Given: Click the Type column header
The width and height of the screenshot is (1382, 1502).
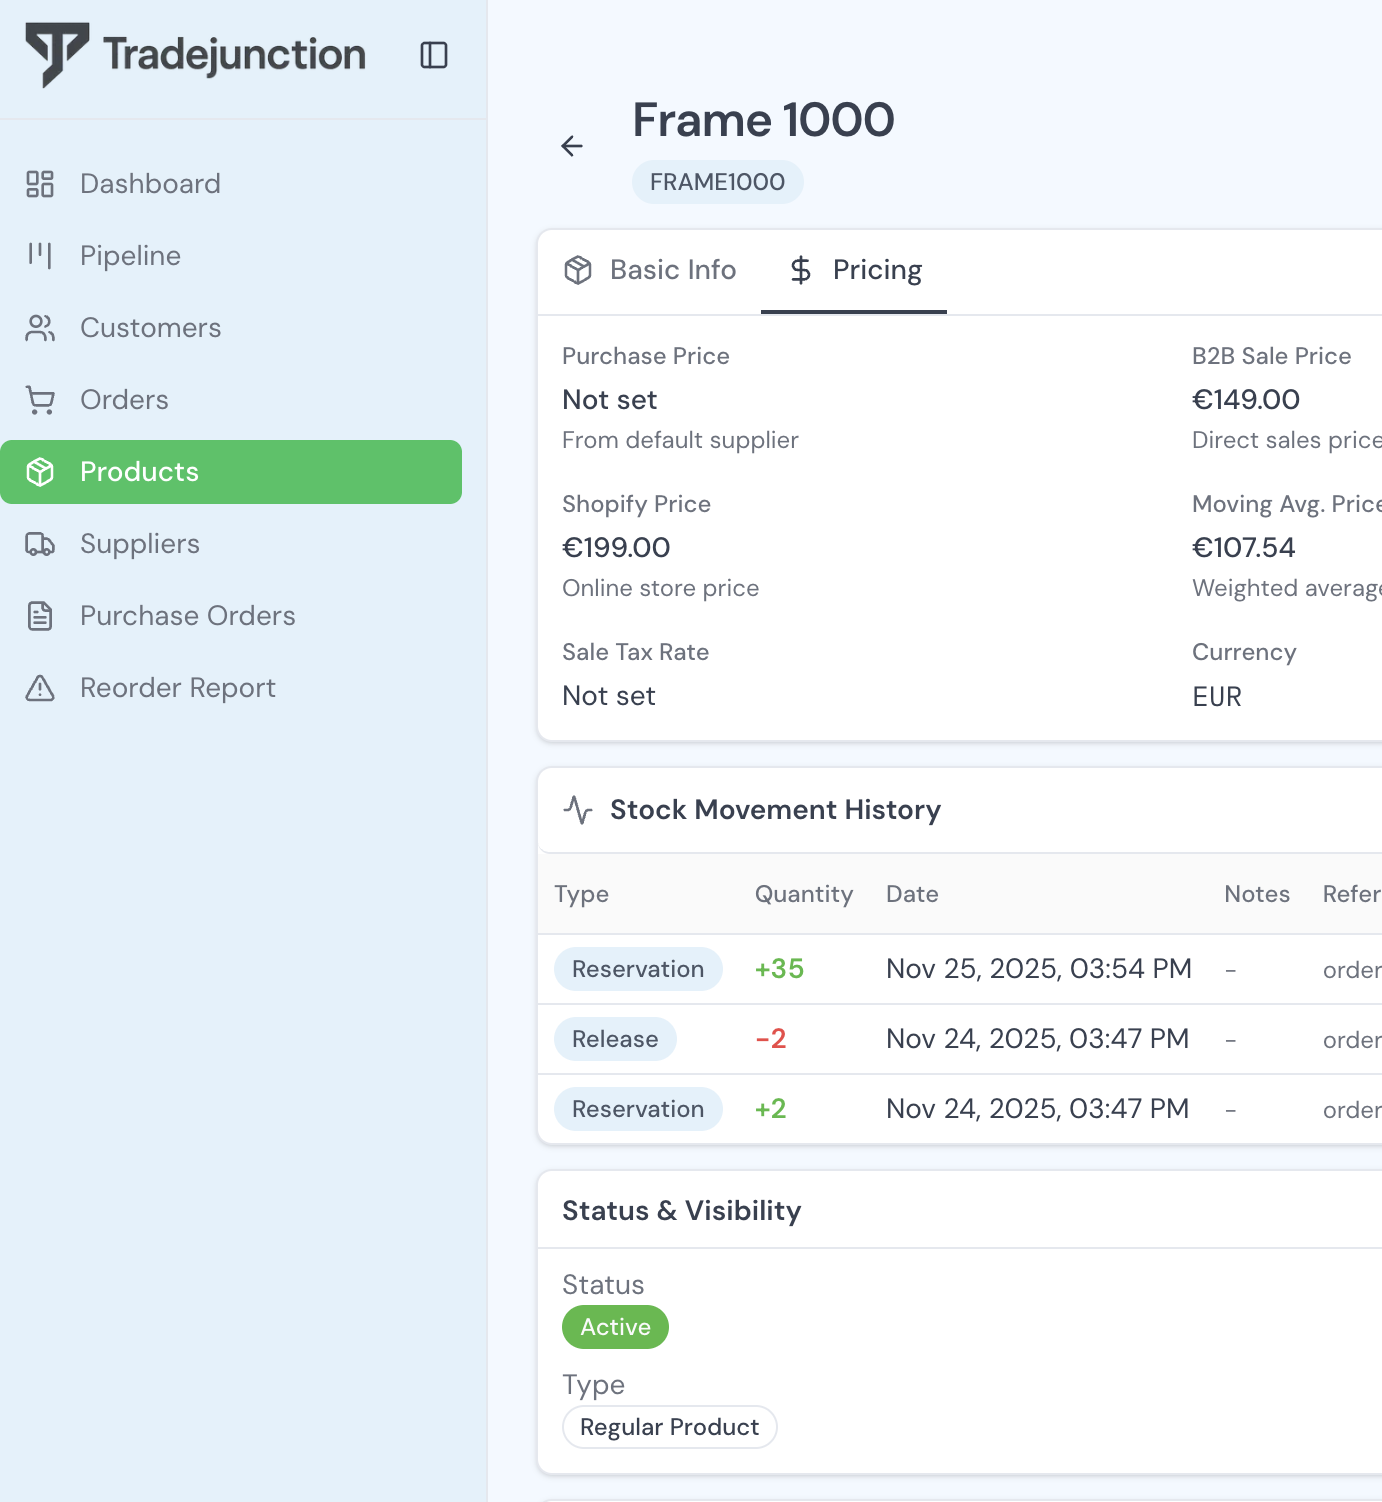Looking at the screenshot, I should pos(582,894).
